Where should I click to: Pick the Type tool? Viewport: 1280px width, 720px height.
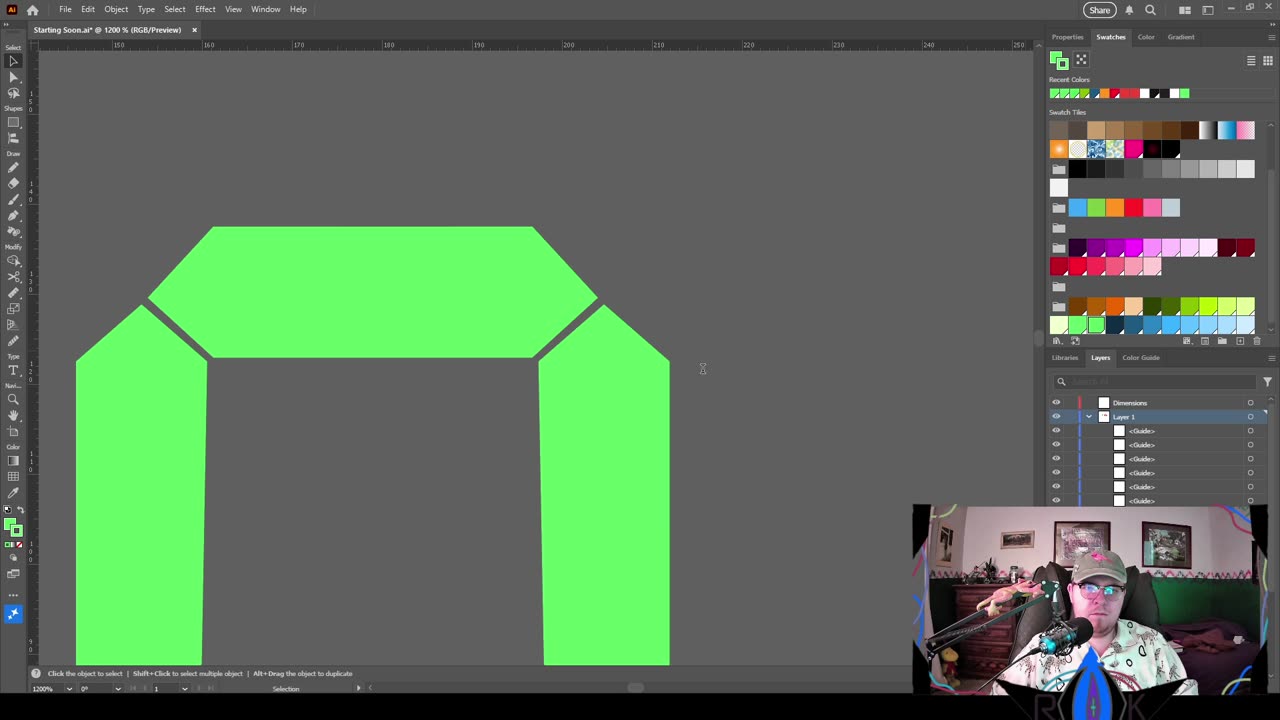[x=14, y=371]
